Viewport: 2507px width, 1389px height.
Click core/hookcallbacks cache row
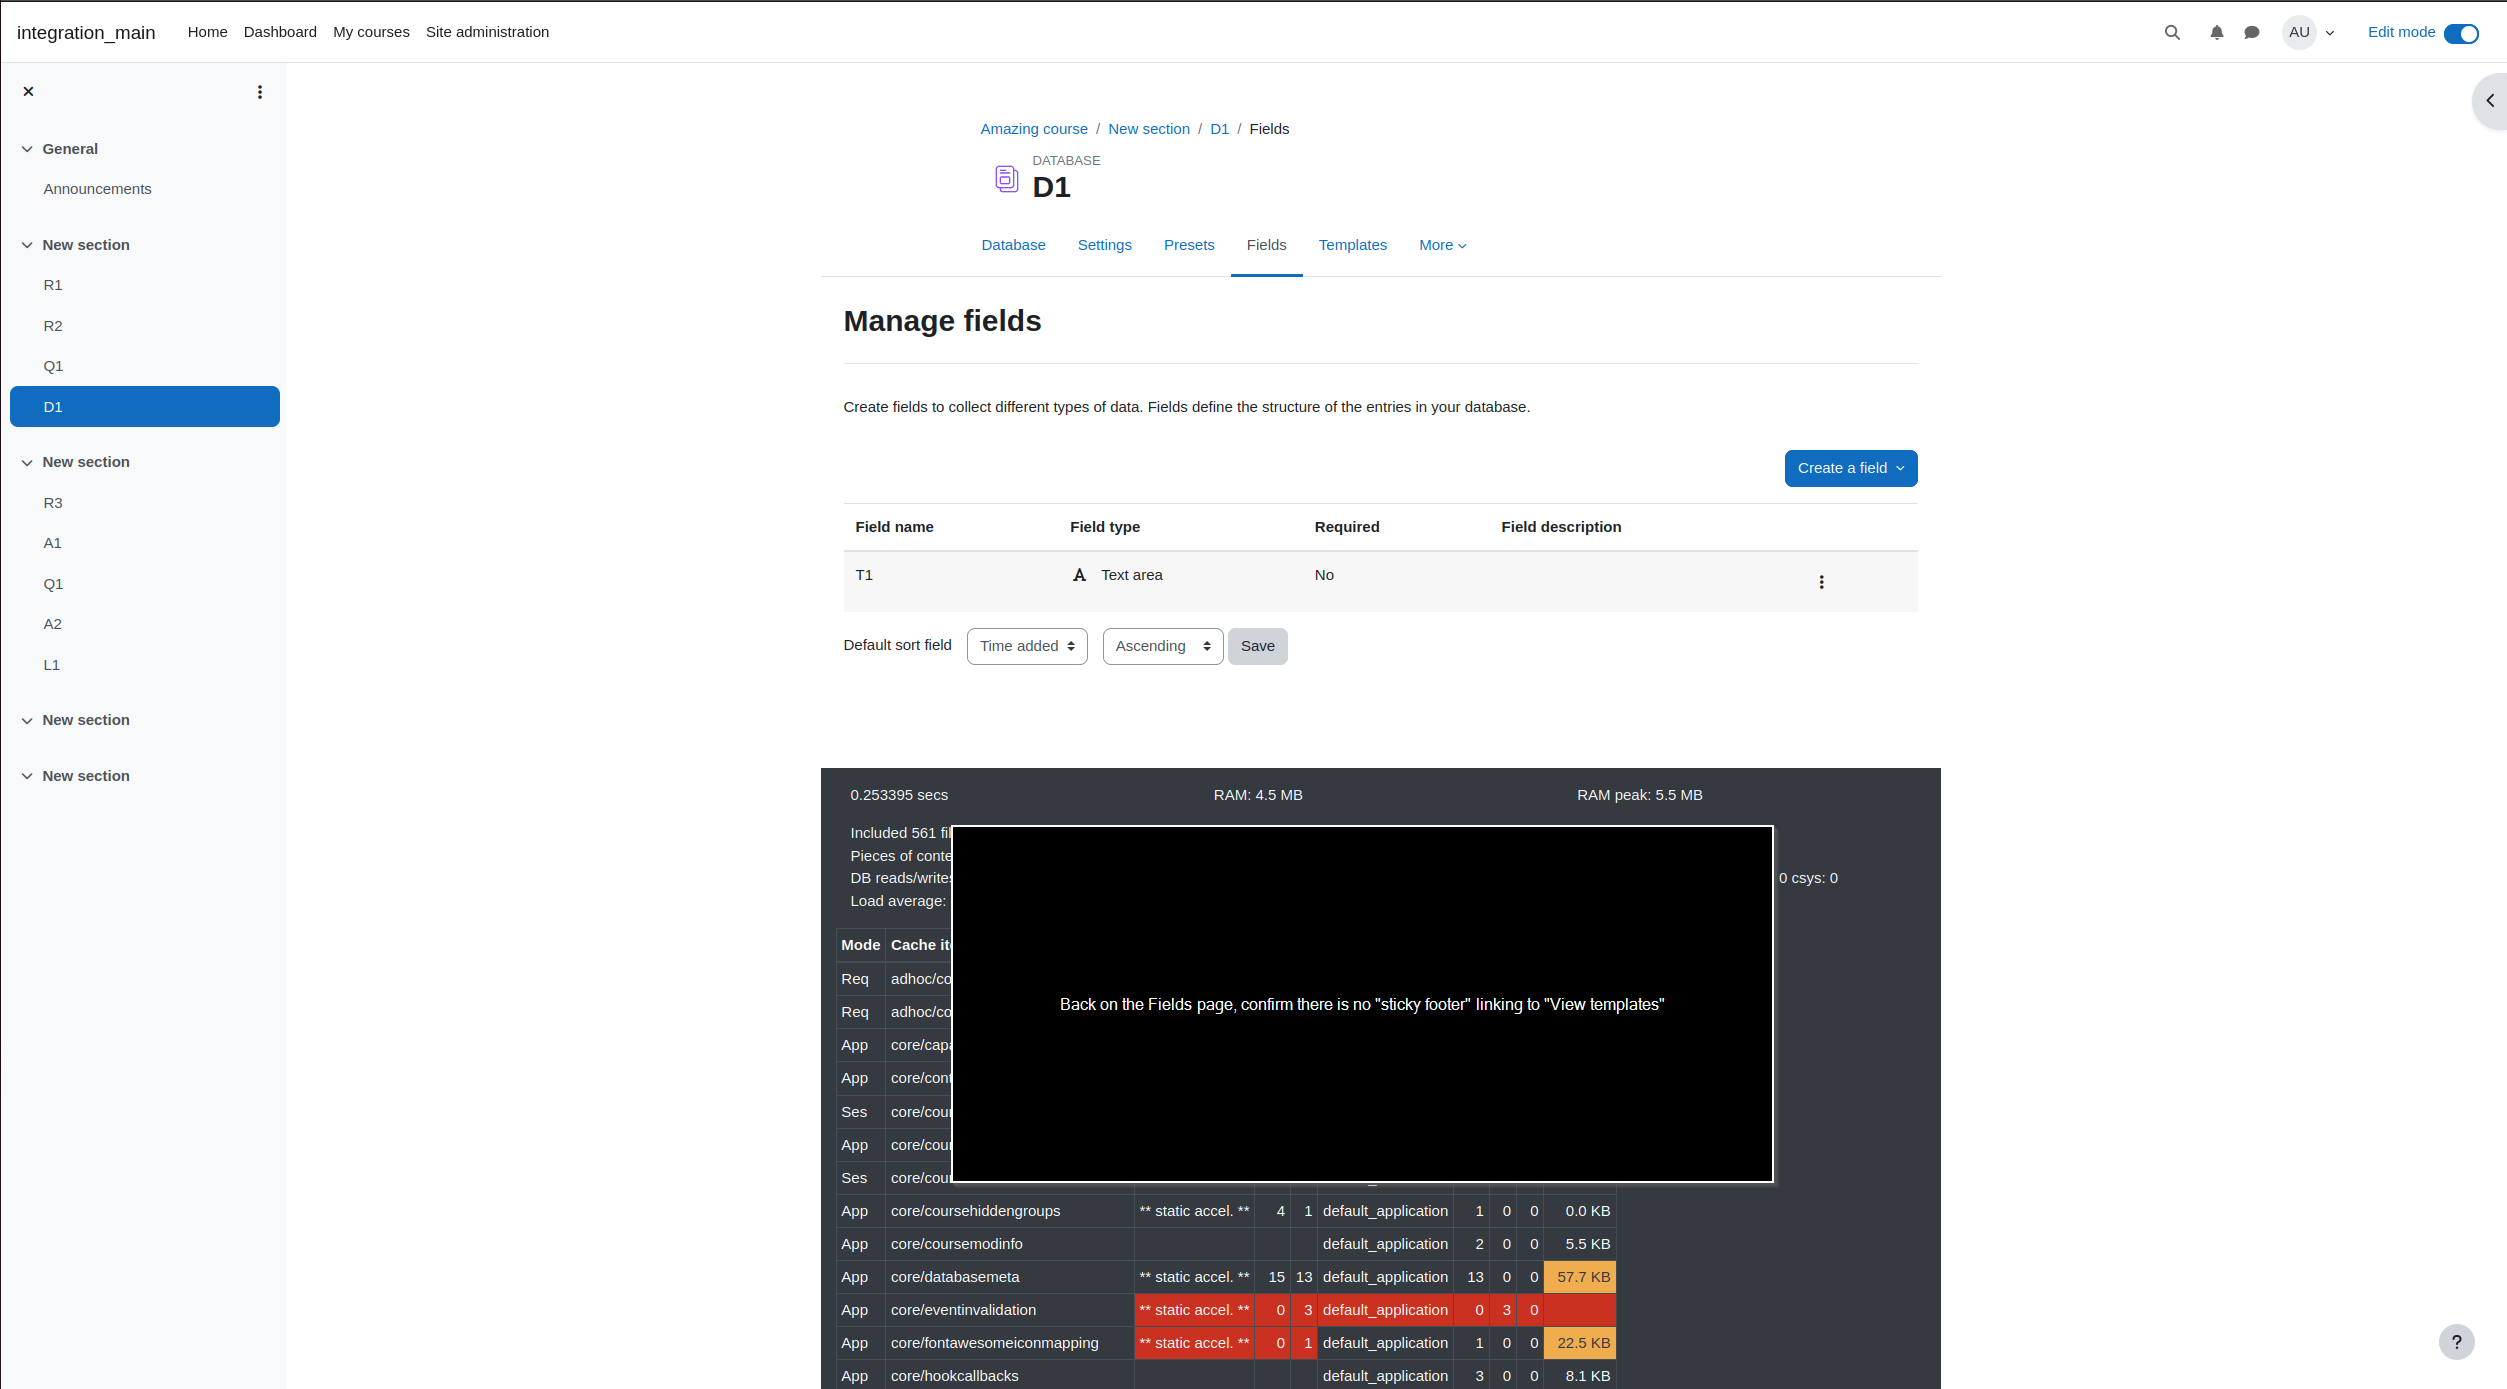pyautogui.click(x=1226, y=1375)
